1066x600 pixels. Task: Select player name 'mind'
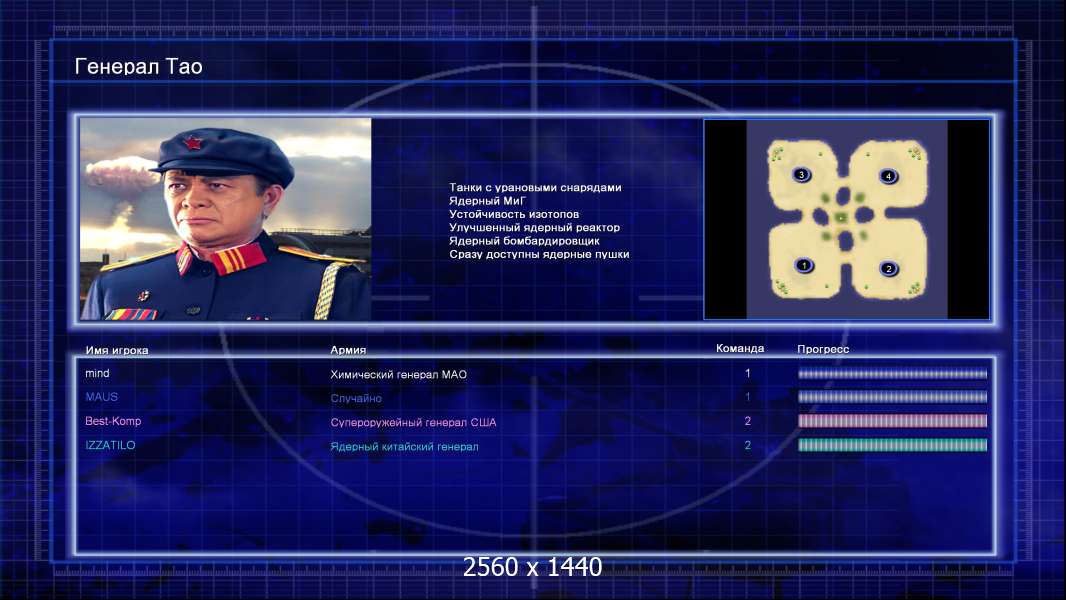click(x=97, y=373)
